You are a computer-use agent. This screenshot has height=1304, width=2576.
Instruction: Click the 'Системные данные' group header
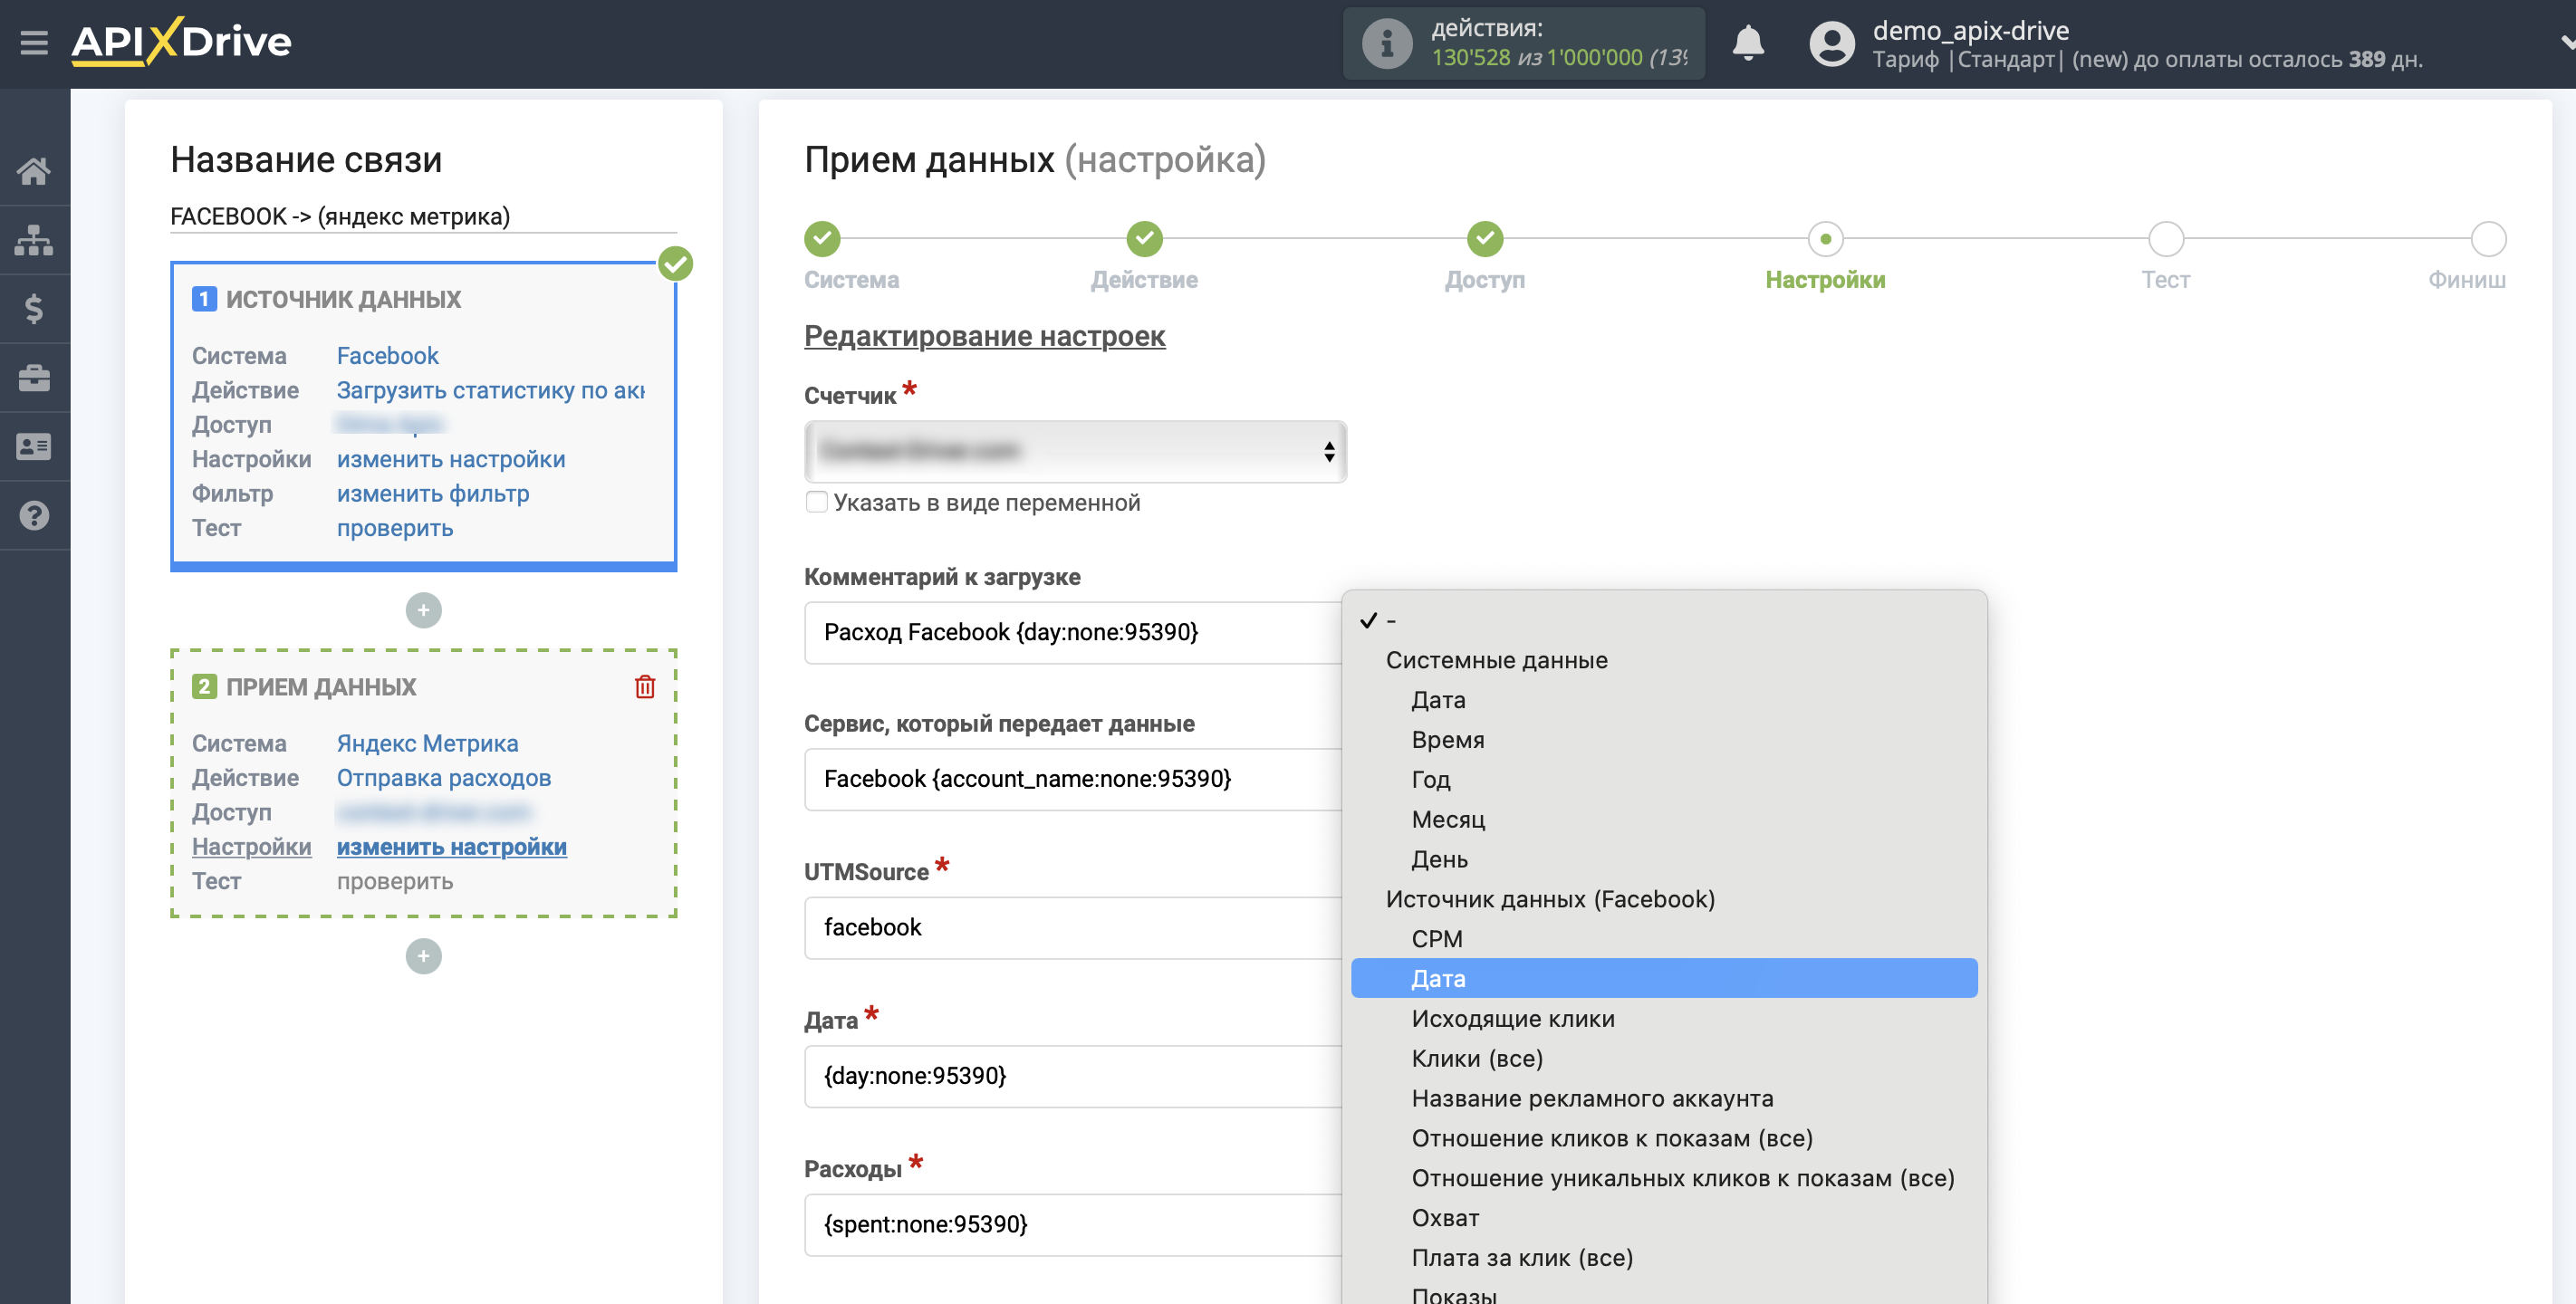[x=1496, y=660]
